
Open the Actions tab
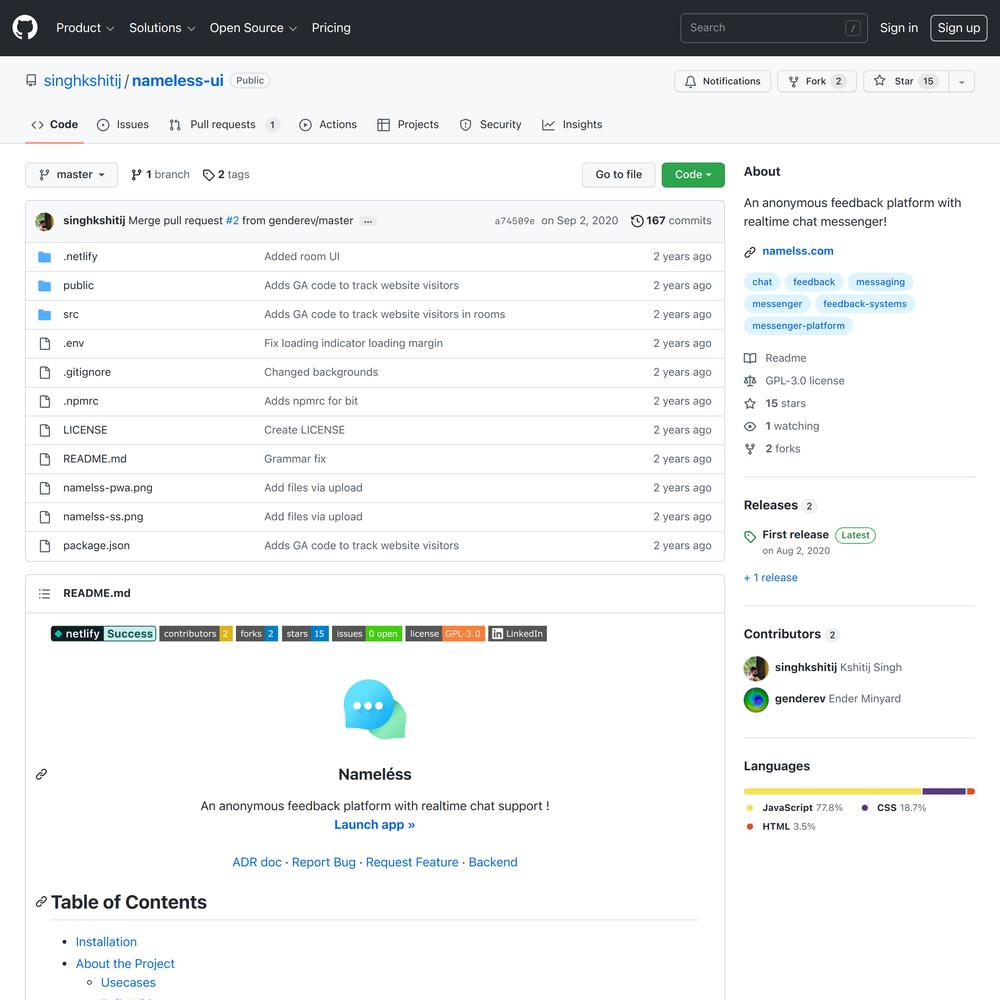(x=328, y=124)
